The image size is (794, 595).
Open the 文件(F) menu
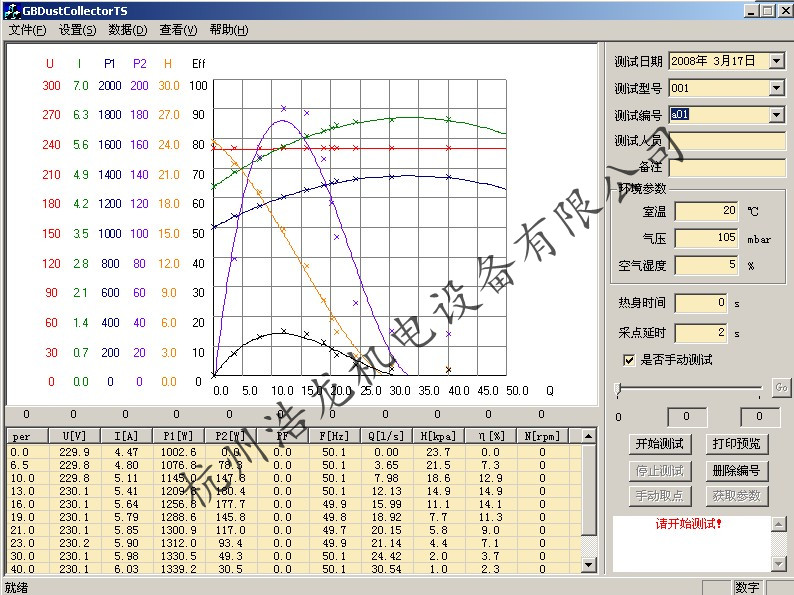(27, 30)
